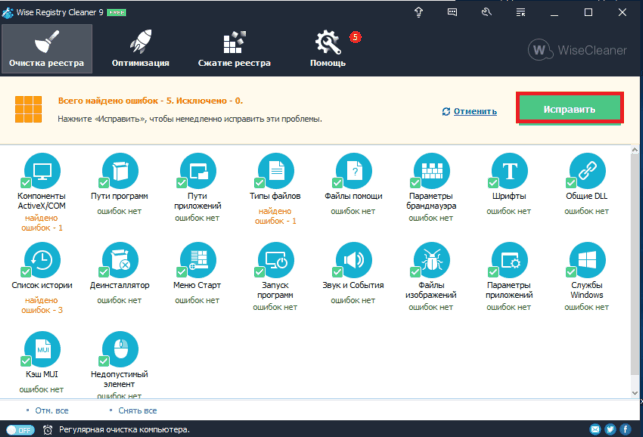Click the WiseCleaner logo
This screenshot has height=437, width=643.
tap(577, 50)
